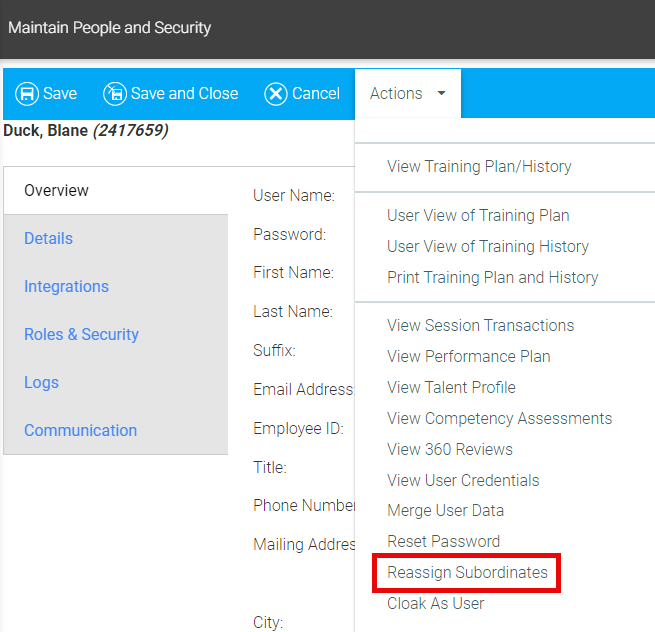
Task: Select User View of Training History
Action: coord(487,246)
